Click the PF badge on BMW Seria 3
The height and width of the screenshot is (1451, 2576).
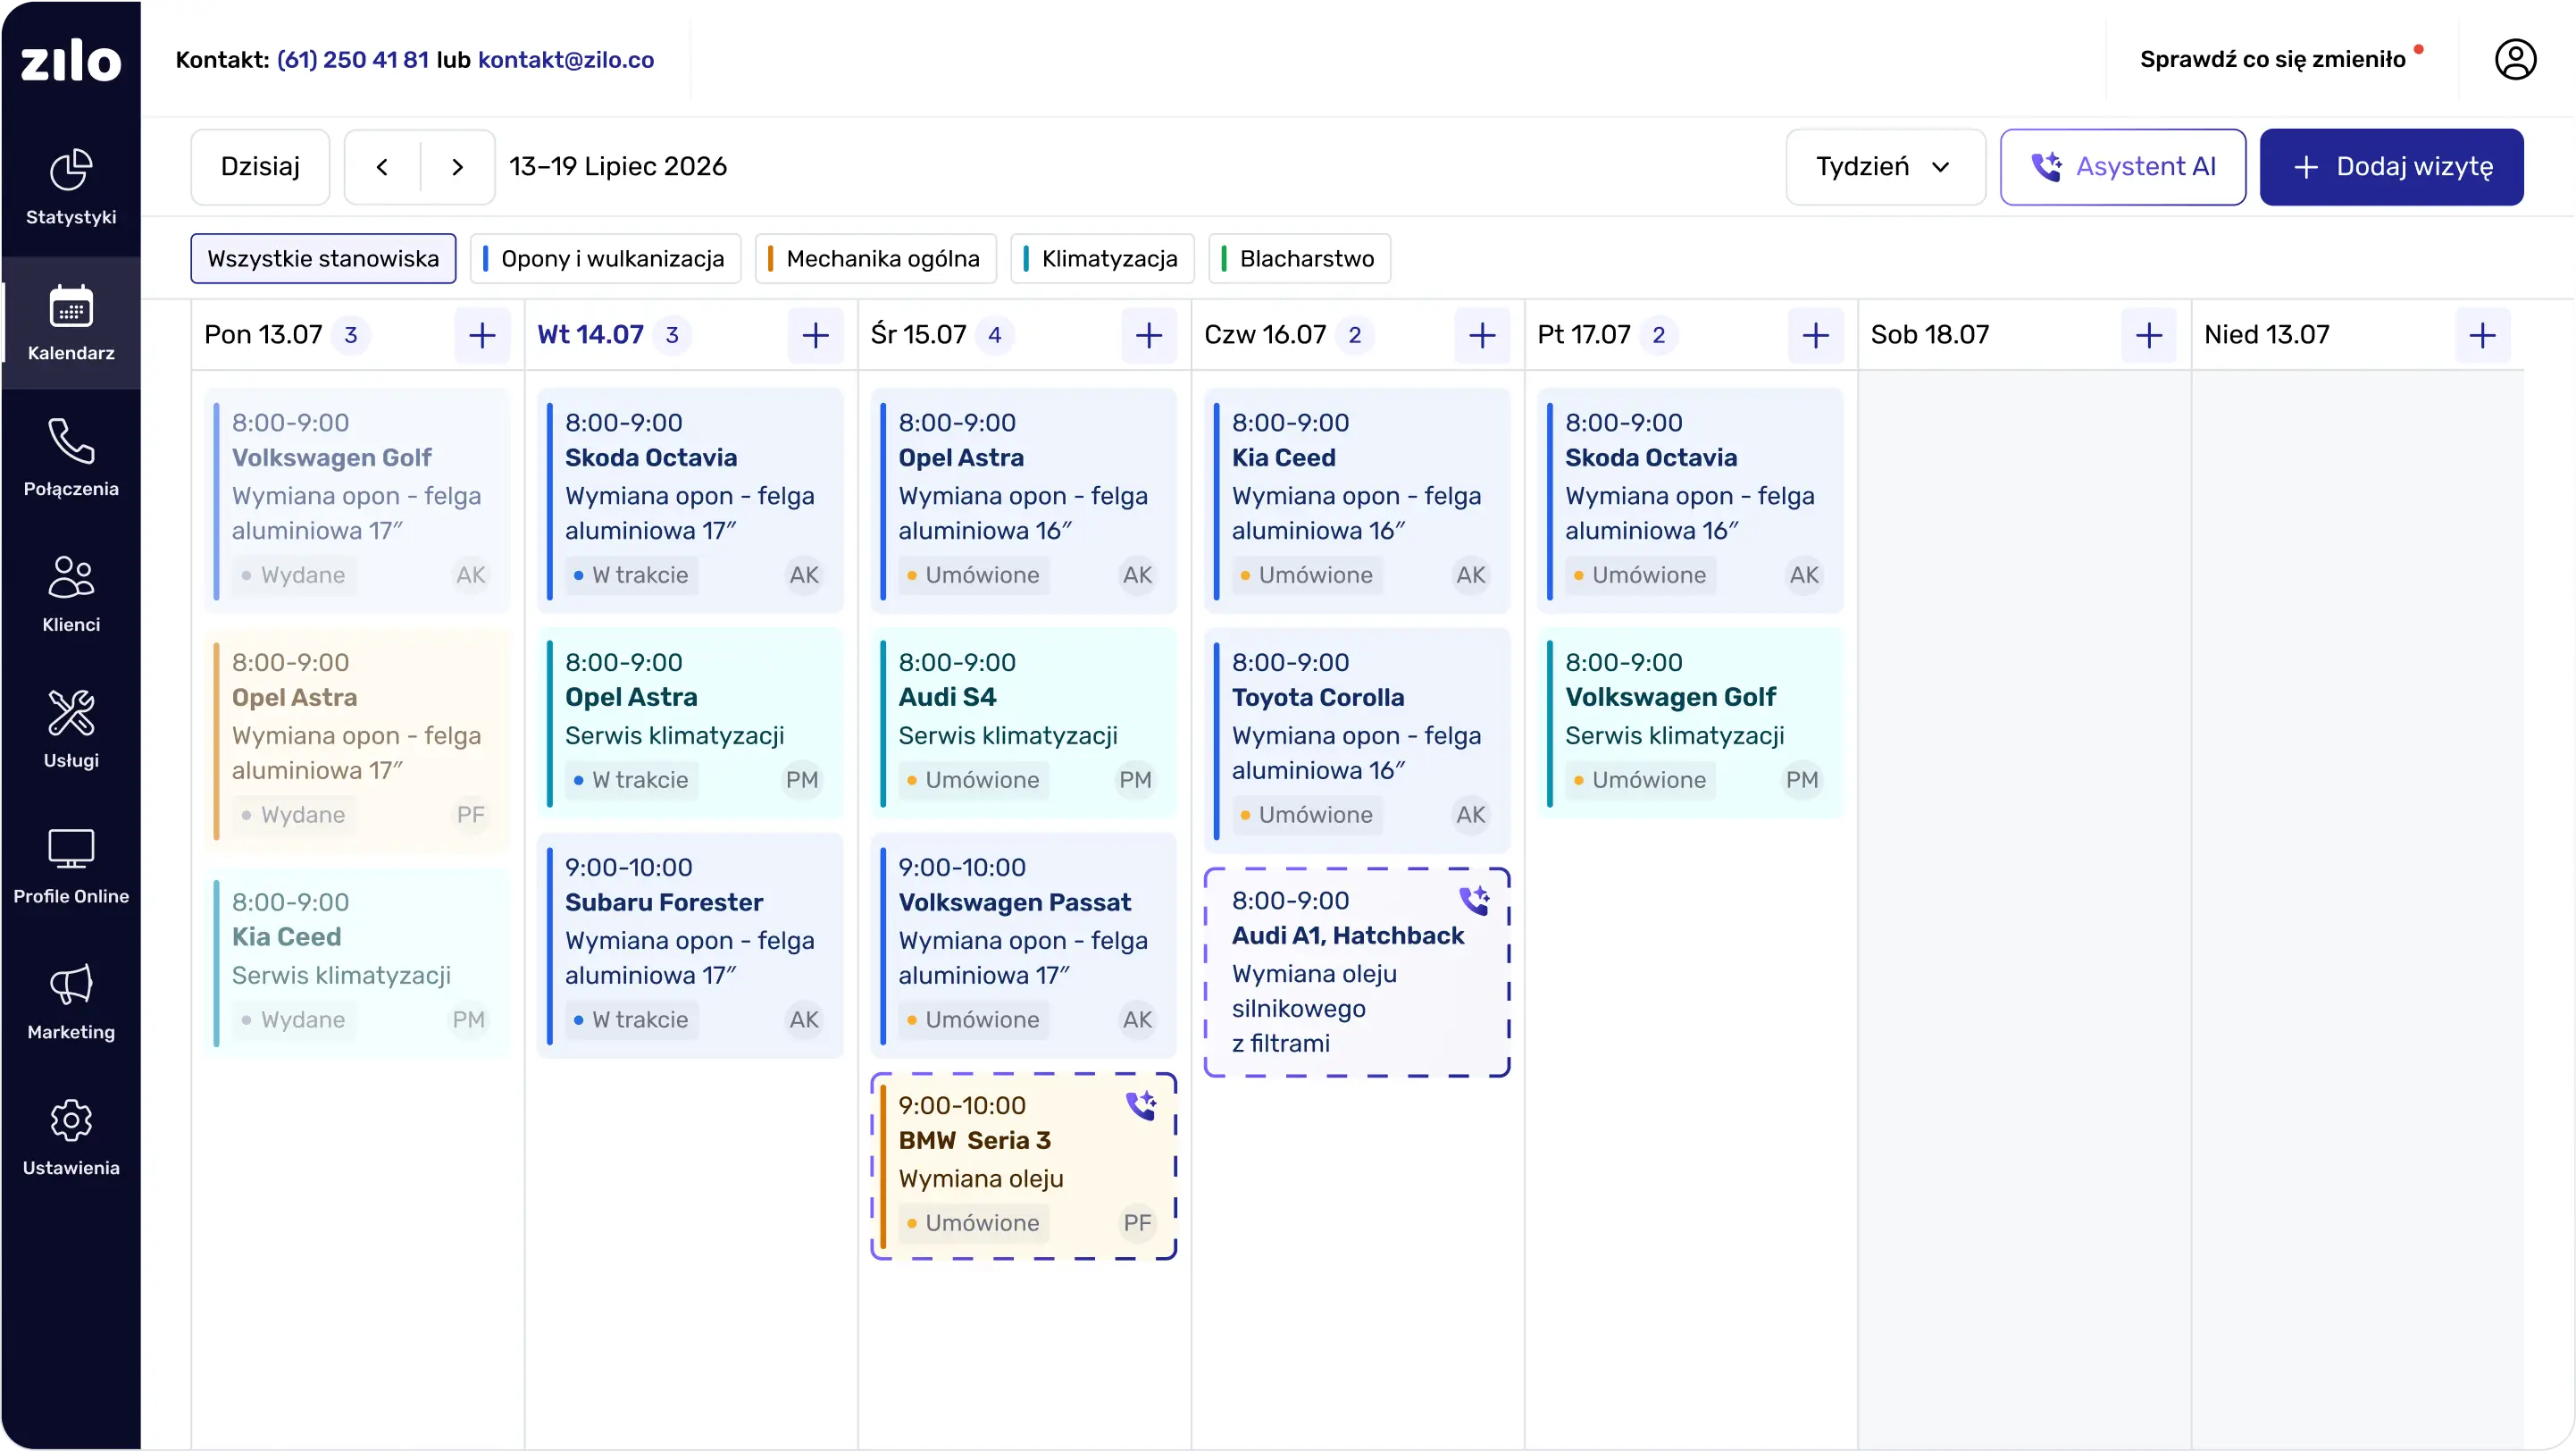[x=1137, y=1223]
